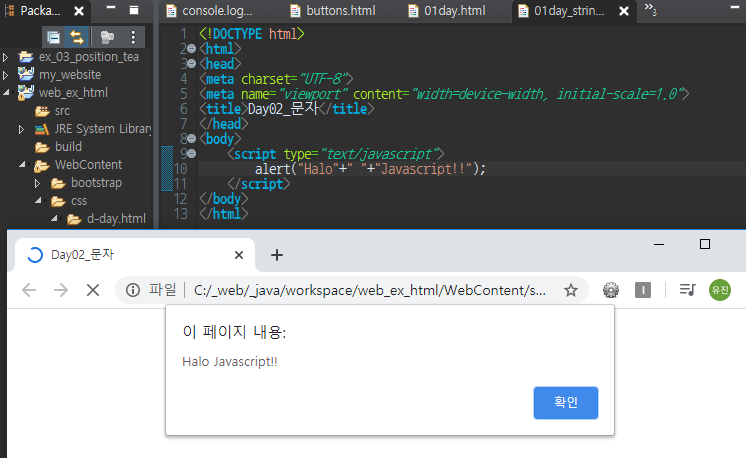Click the gray I extension icon
Screen dimensions: 746x458
(643, 290)
